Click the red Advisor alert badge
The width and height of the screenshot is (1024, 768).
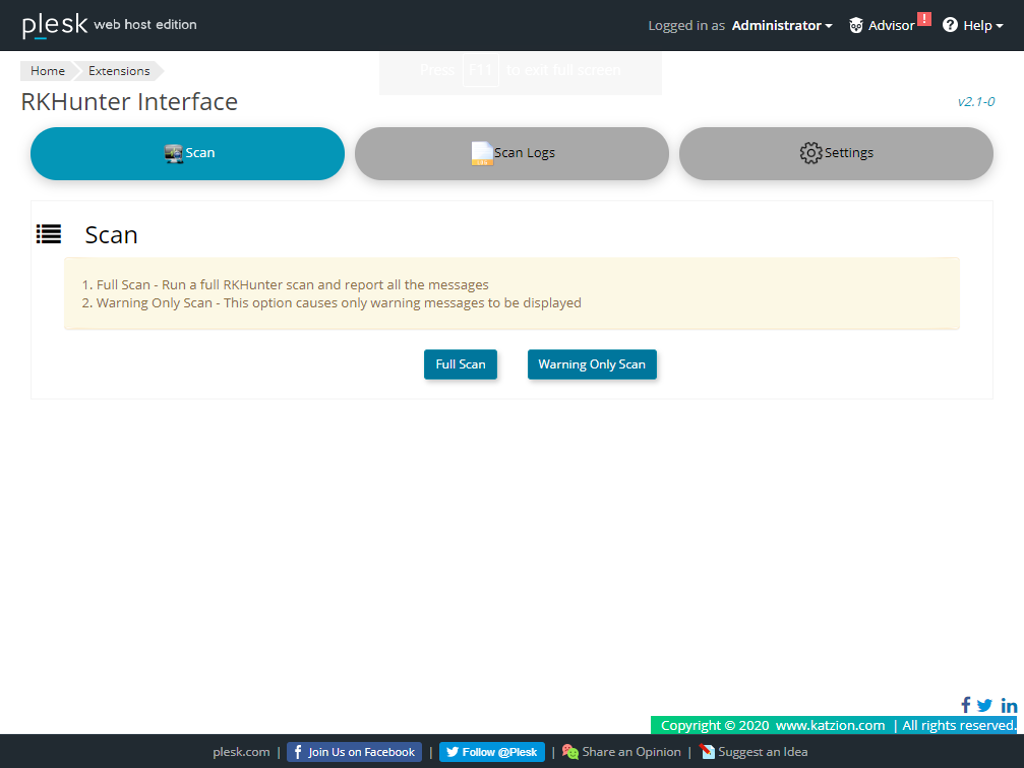point(924,19)
